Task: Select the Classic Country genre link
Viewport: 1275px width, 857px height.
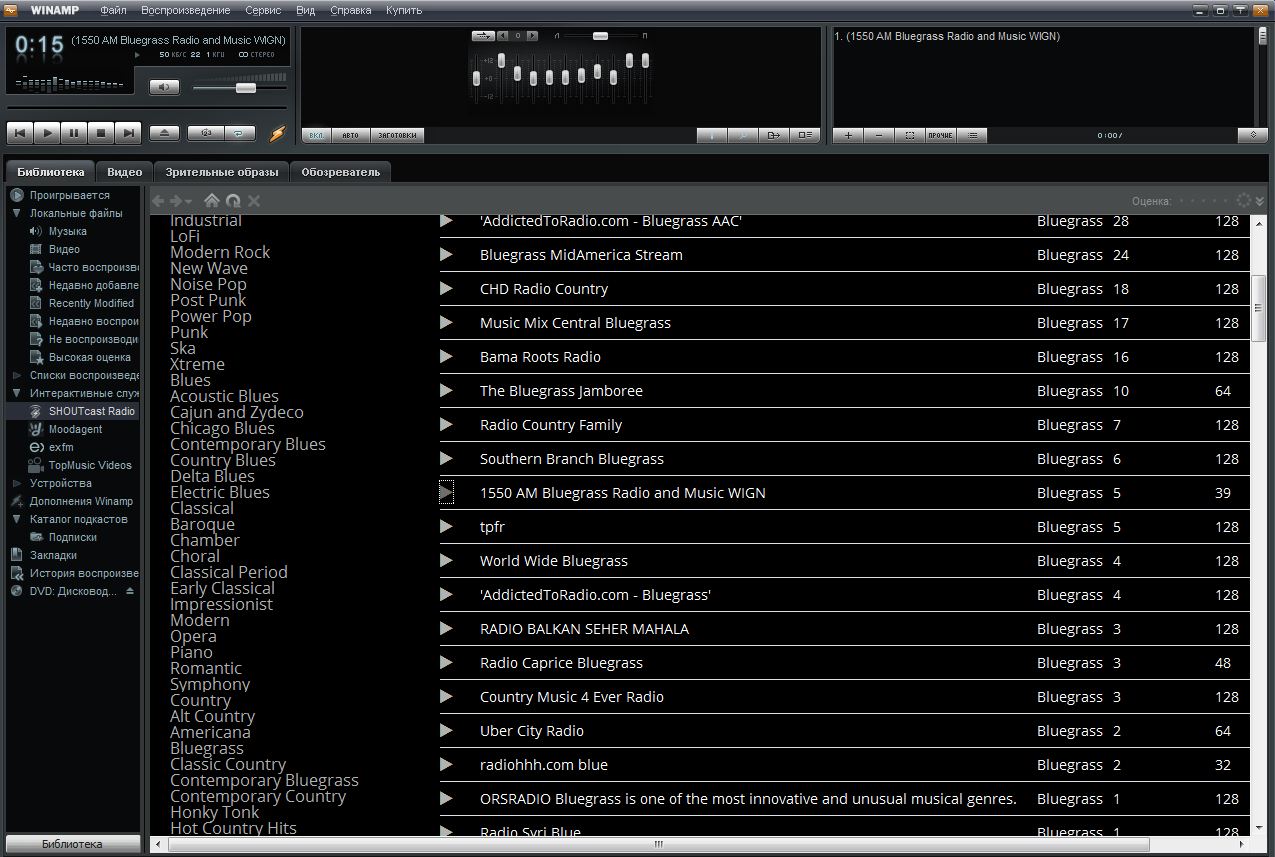Action: coord(228,764)
